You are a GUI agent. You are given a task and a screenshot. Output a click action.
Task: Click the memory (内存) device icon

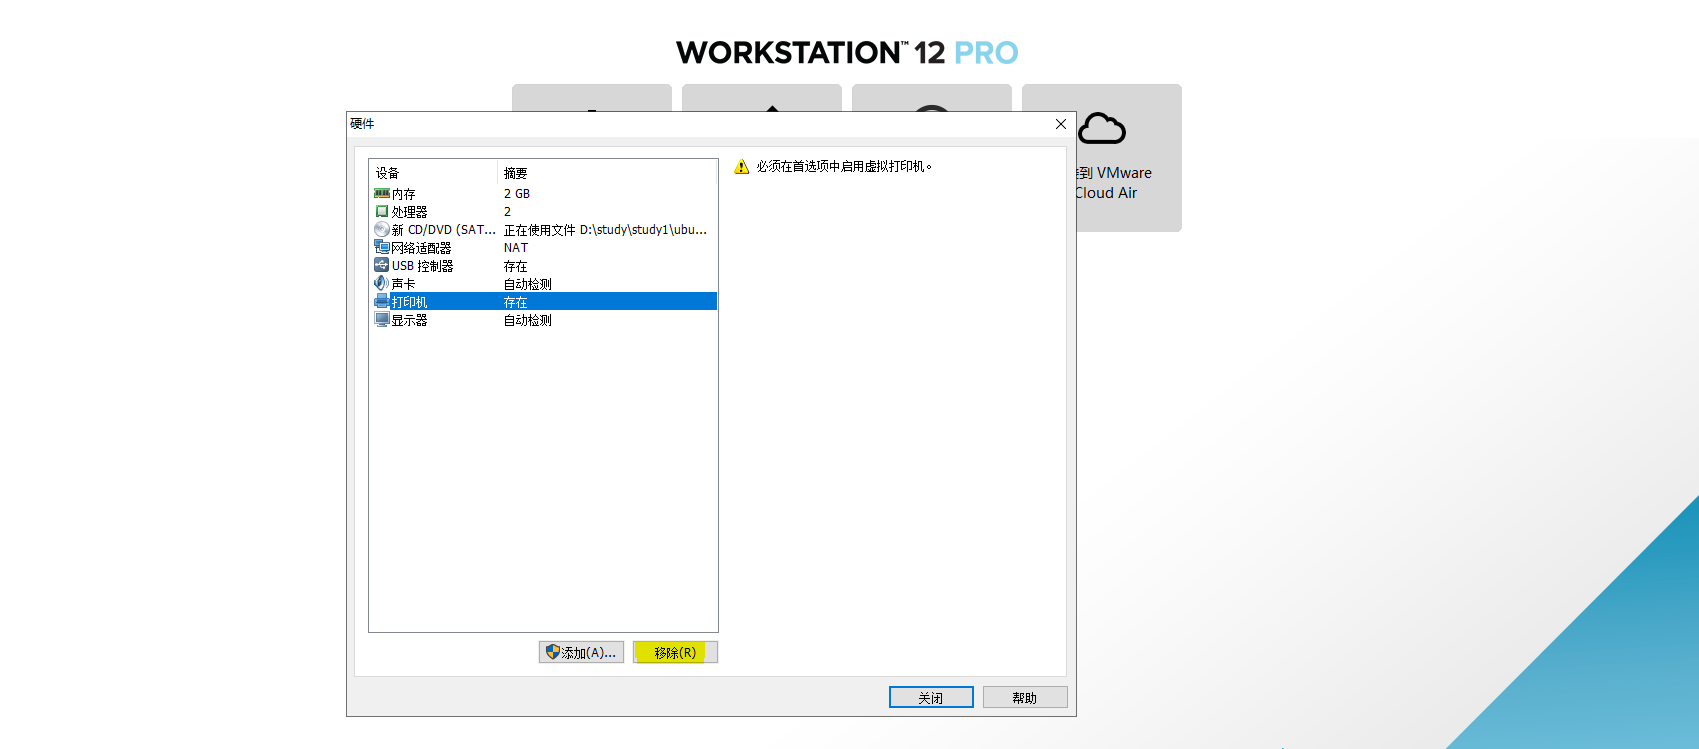(381, 193)
